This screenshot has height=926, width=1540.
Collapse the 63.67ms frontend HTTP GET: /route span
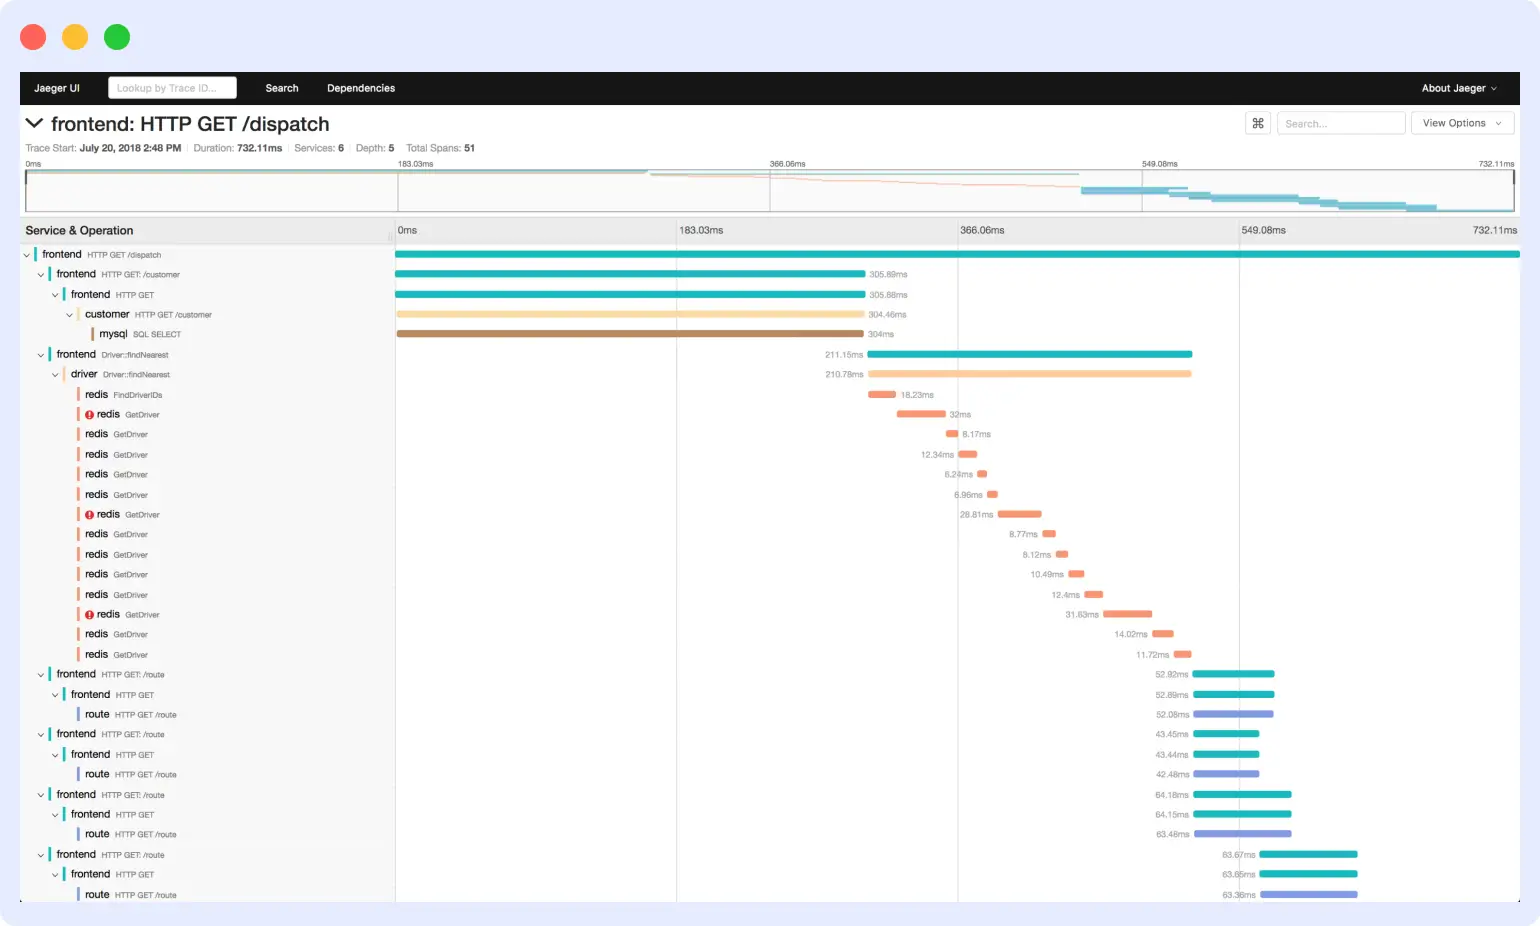point(41,855)
